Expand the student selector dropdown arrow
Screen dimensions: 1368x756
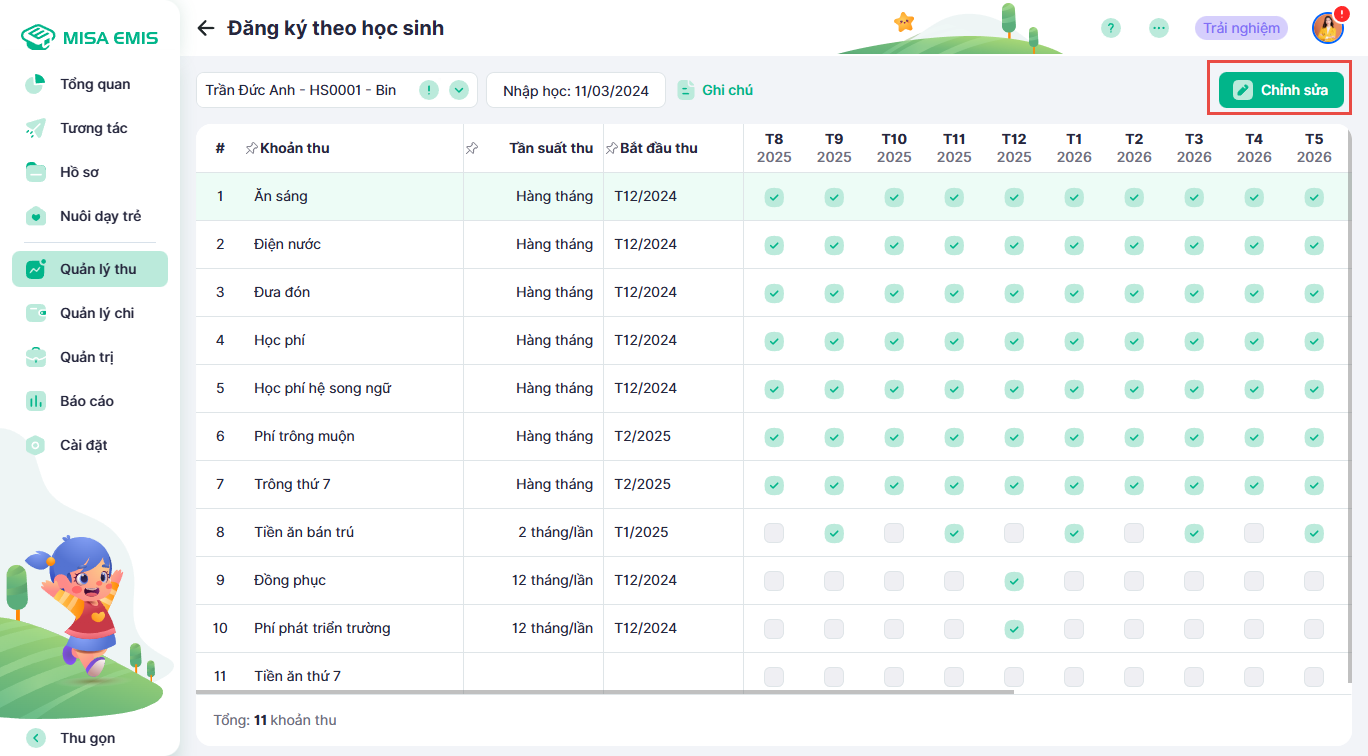[459, 90]
